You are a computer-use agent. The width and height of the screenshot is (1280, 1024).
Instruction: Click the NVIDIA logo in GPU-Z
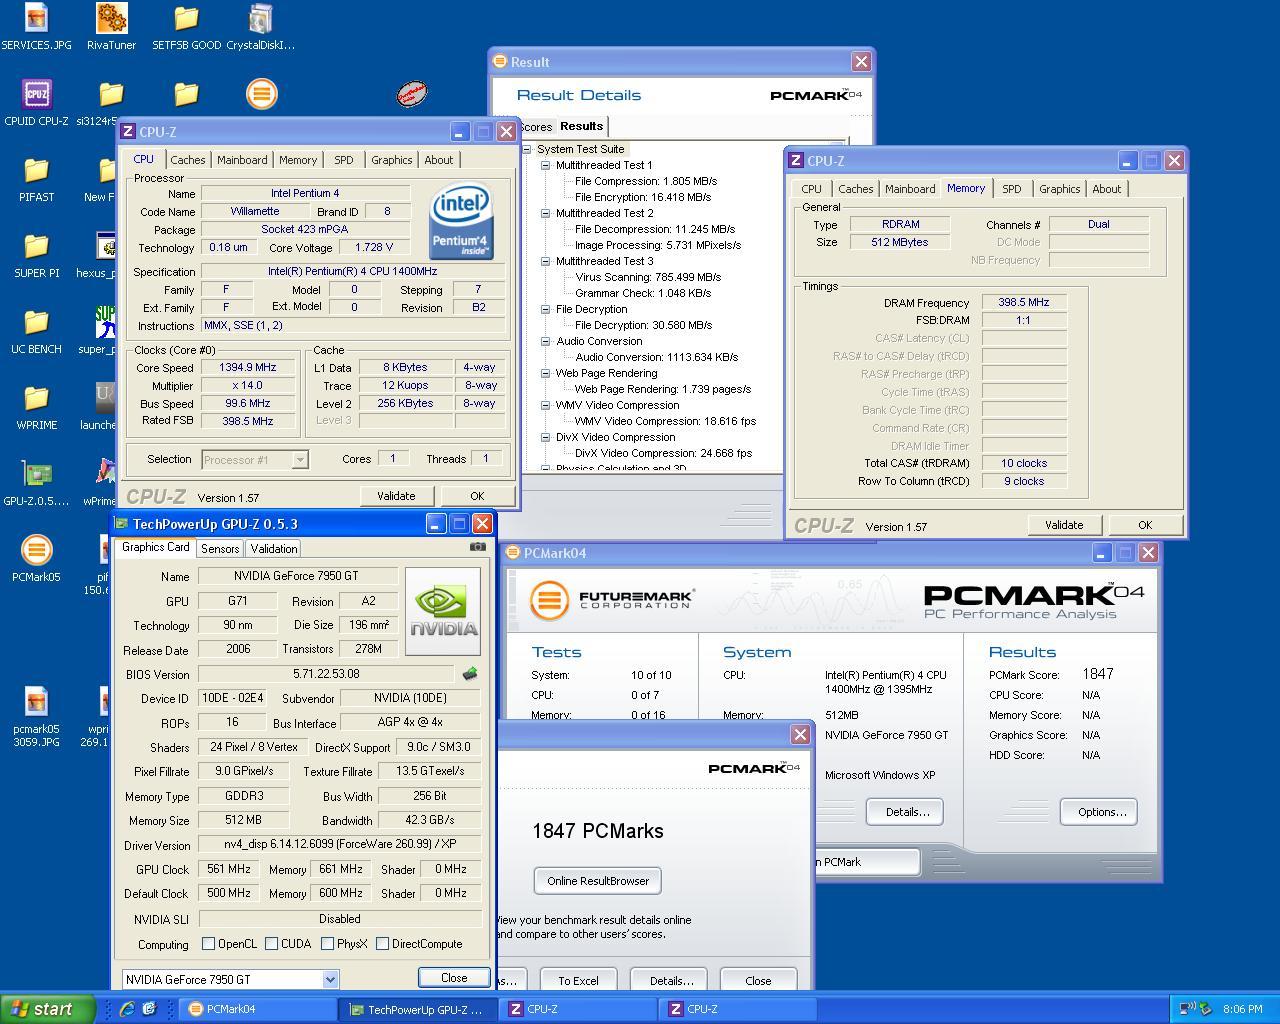[443, 611]
